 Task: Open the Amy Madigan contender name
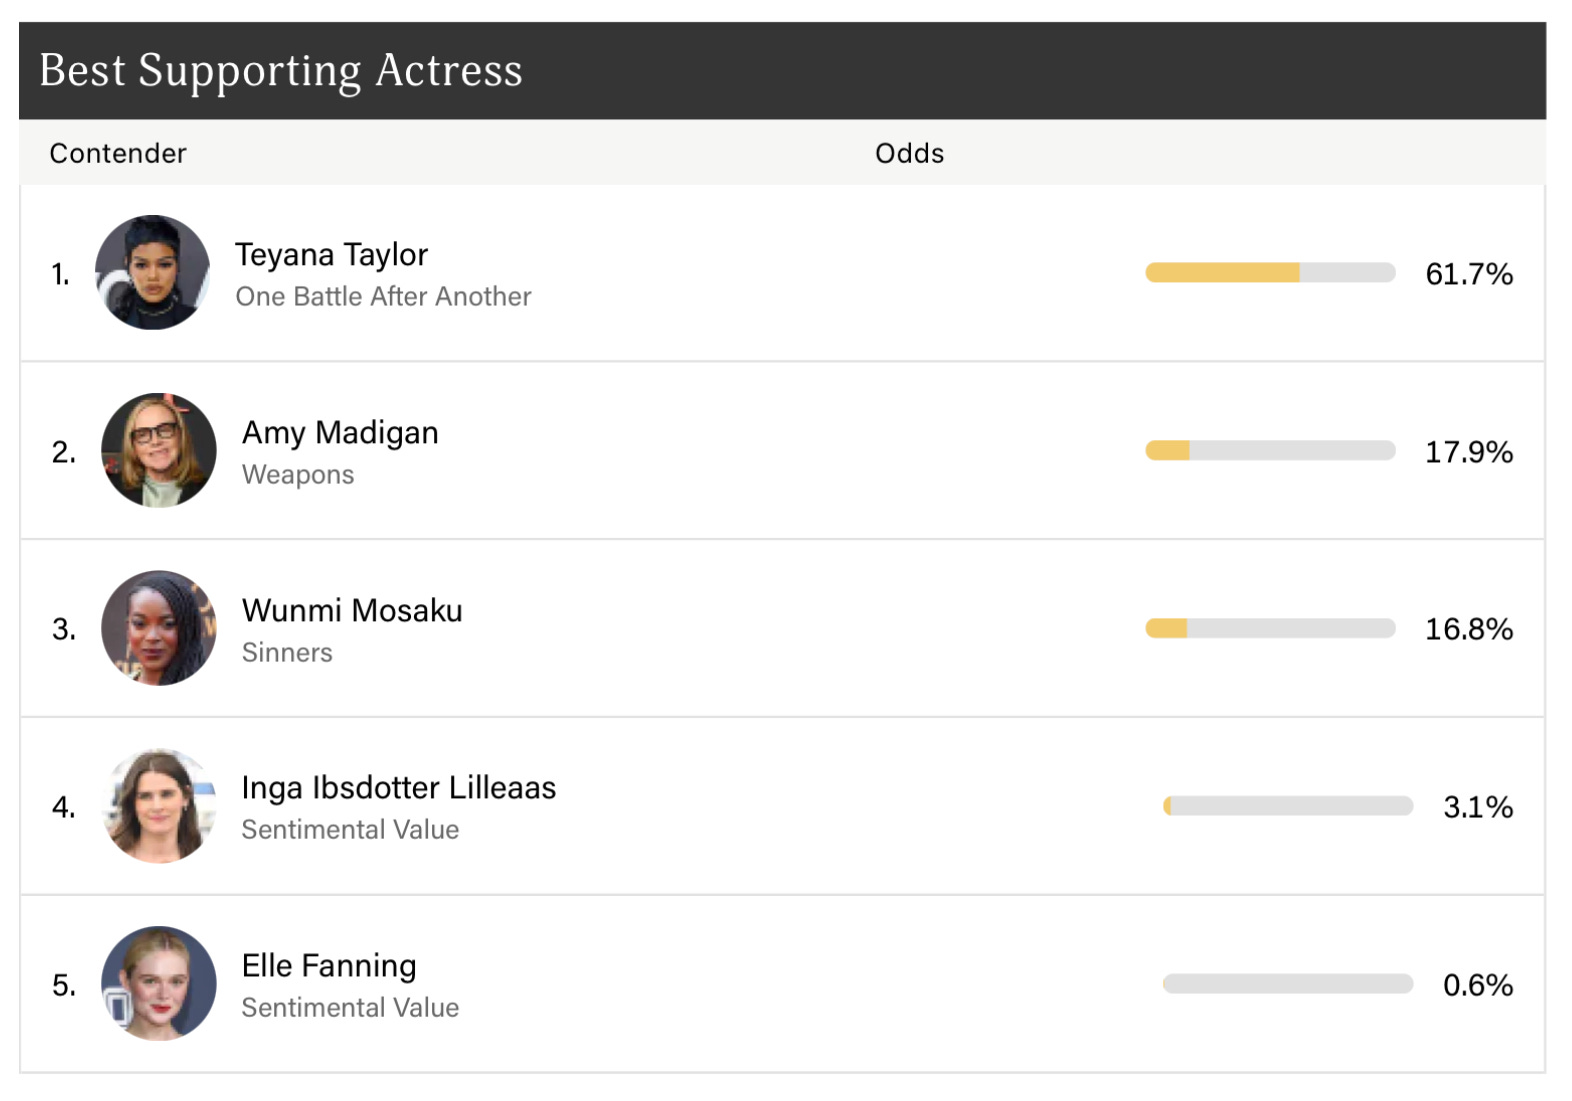[x=340, y=432]
